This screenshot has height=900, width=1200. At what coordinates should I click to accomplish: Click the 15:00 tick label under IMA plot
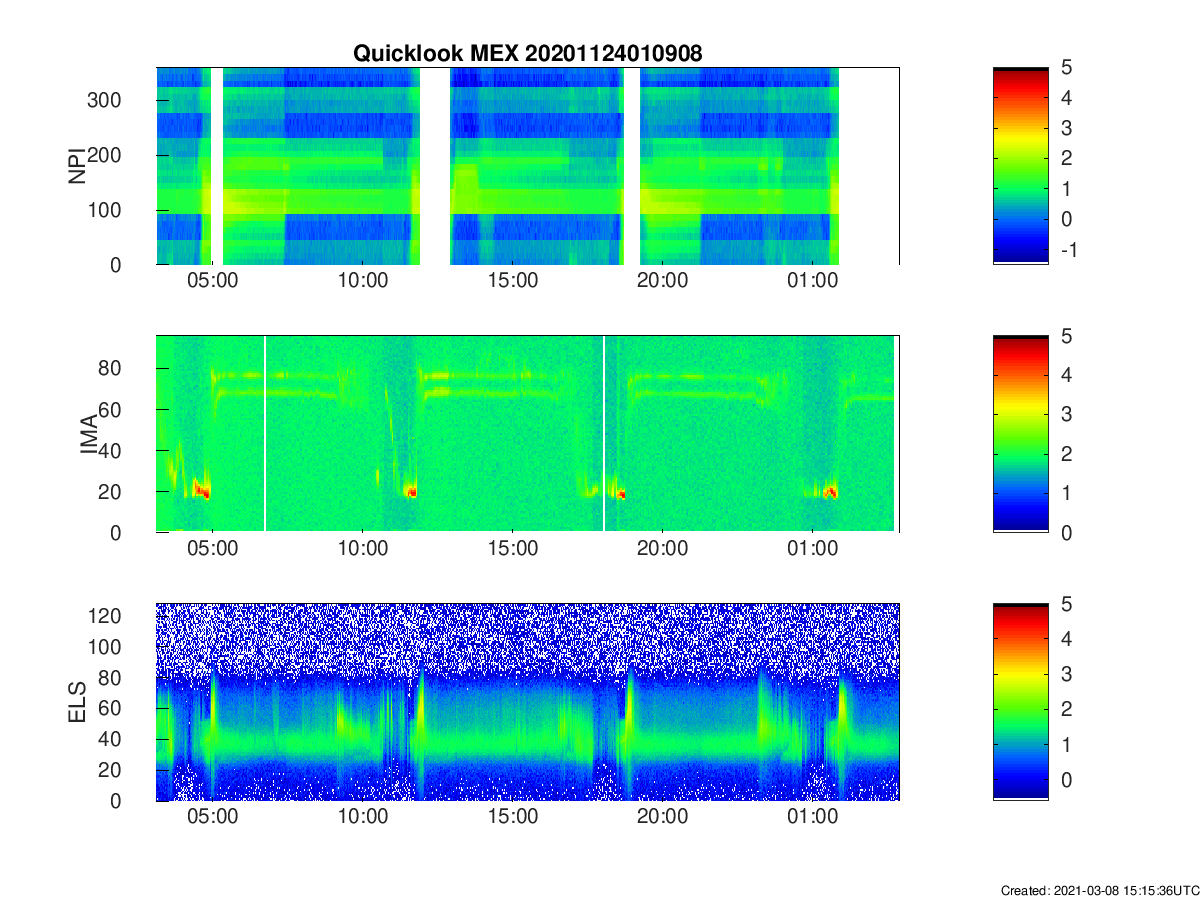click(513, 549)
